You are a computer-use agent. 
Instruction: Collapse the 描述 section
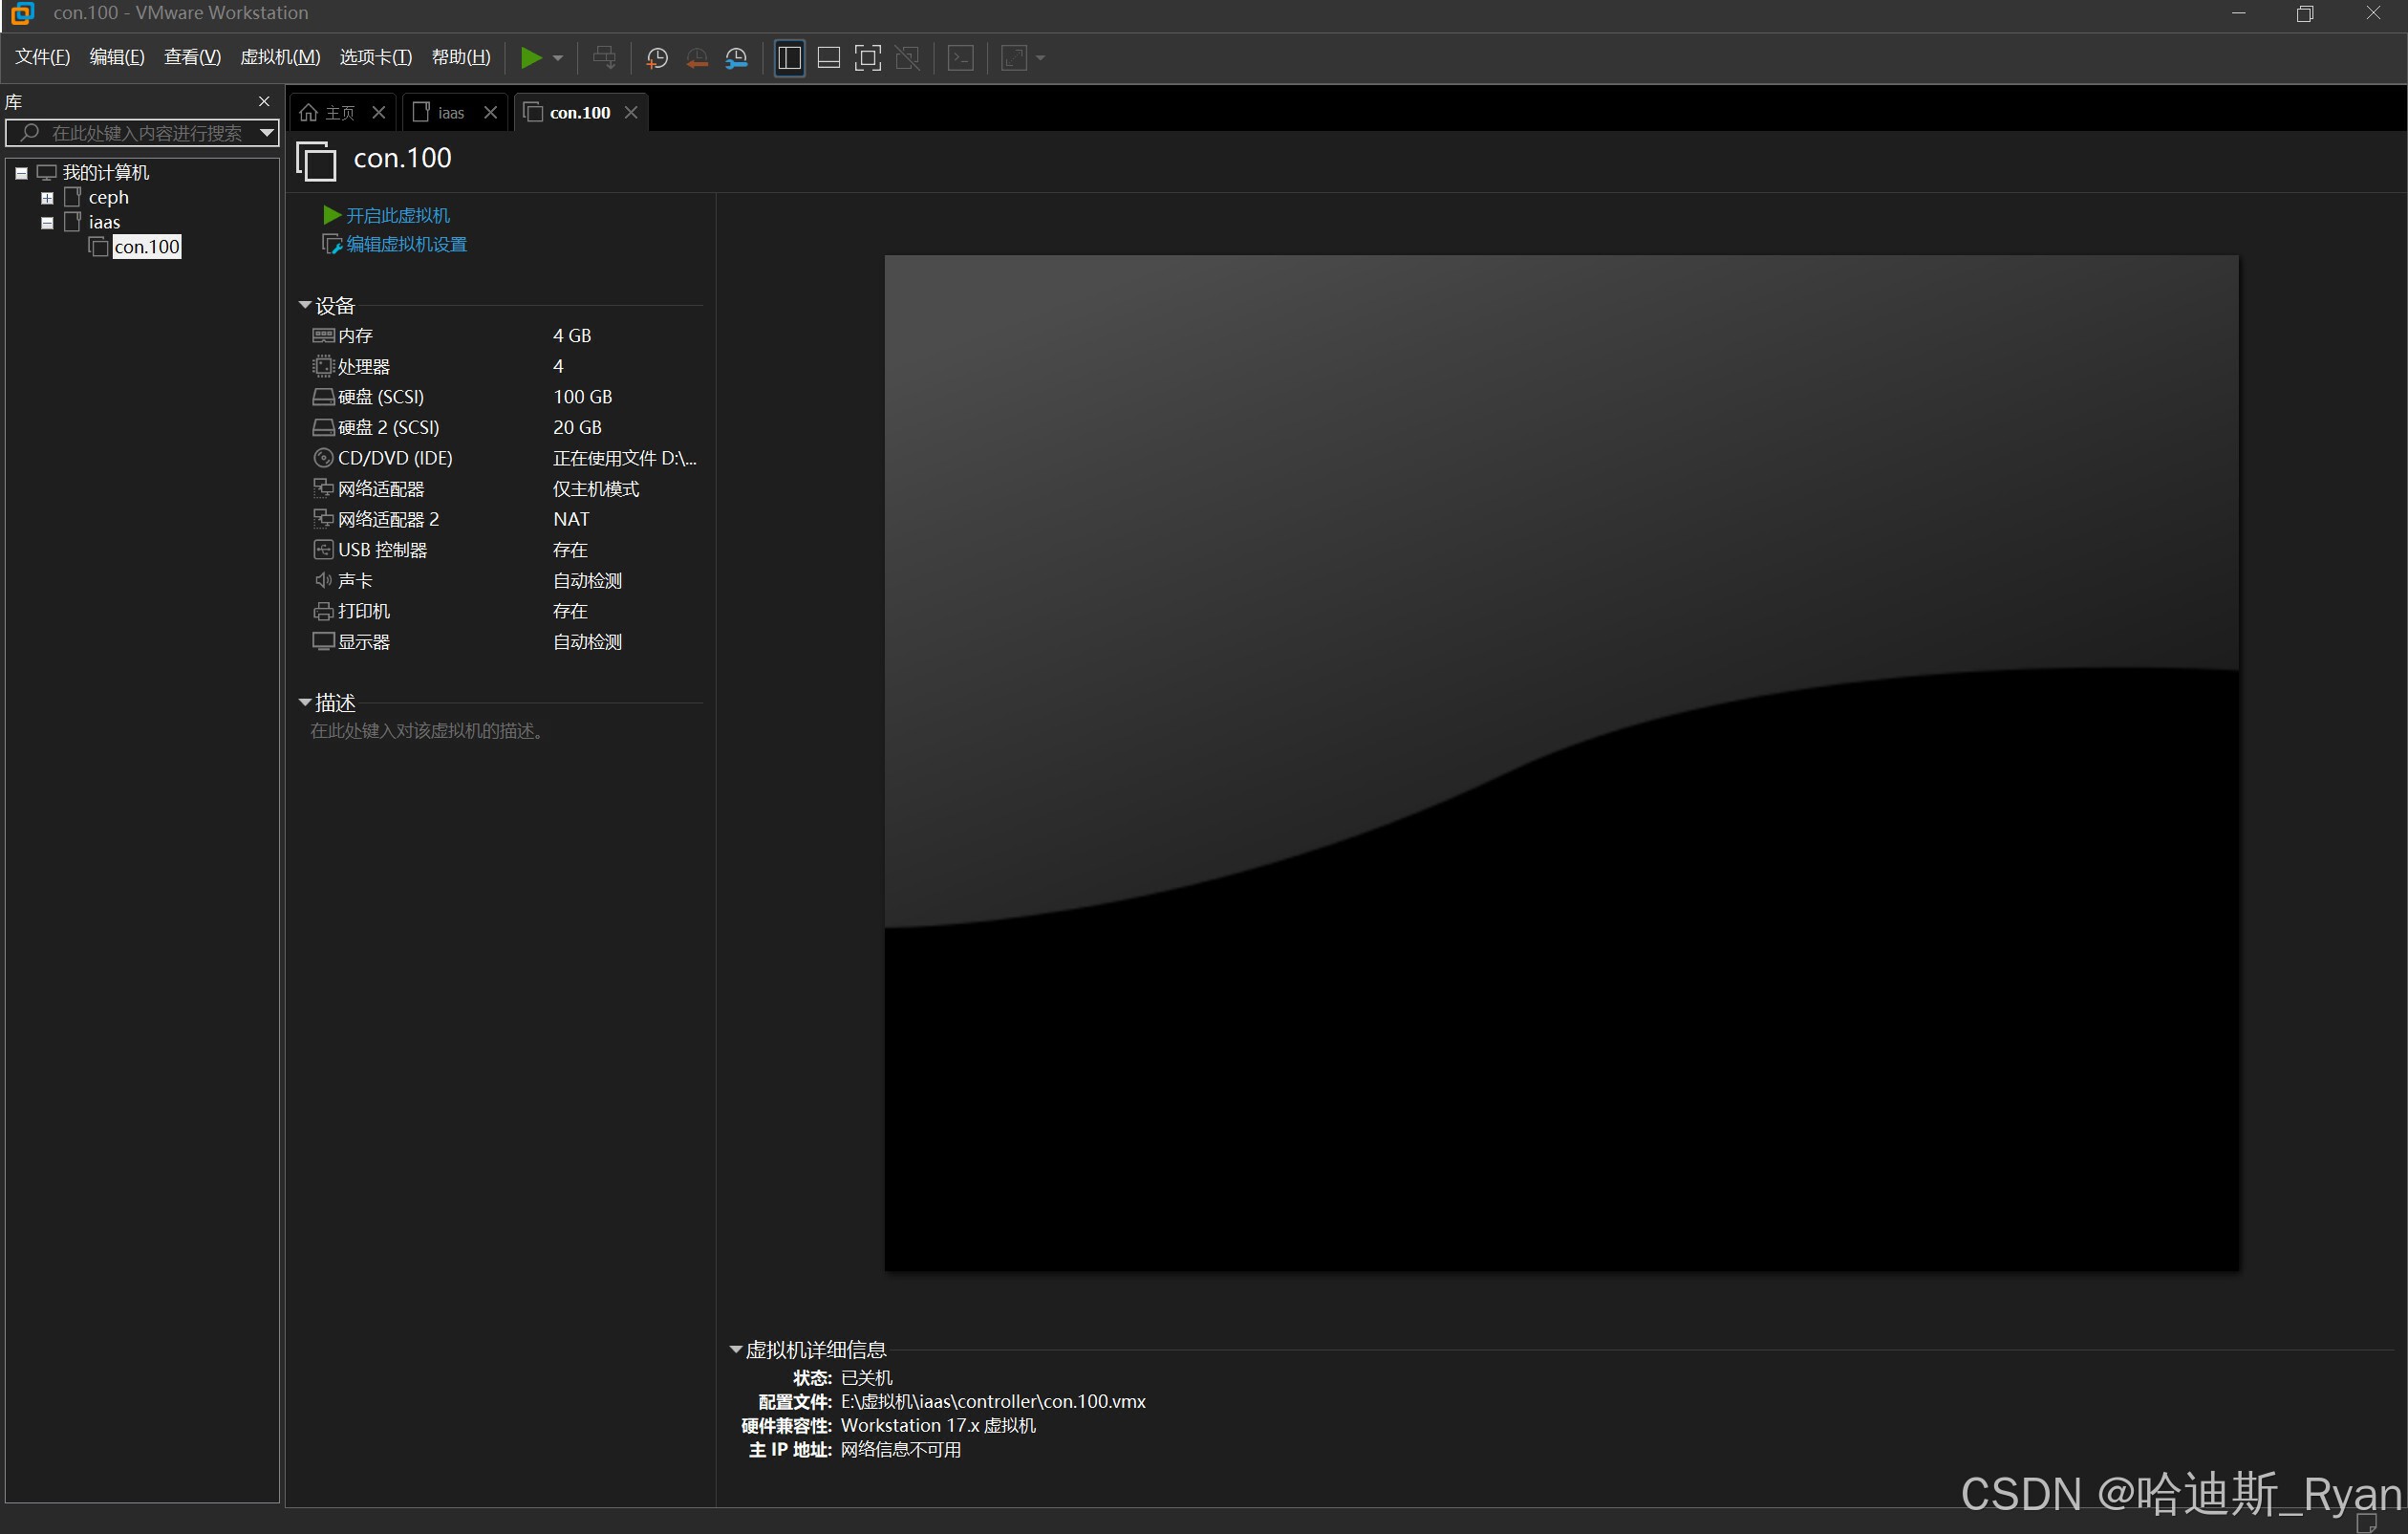coord(305,703)
